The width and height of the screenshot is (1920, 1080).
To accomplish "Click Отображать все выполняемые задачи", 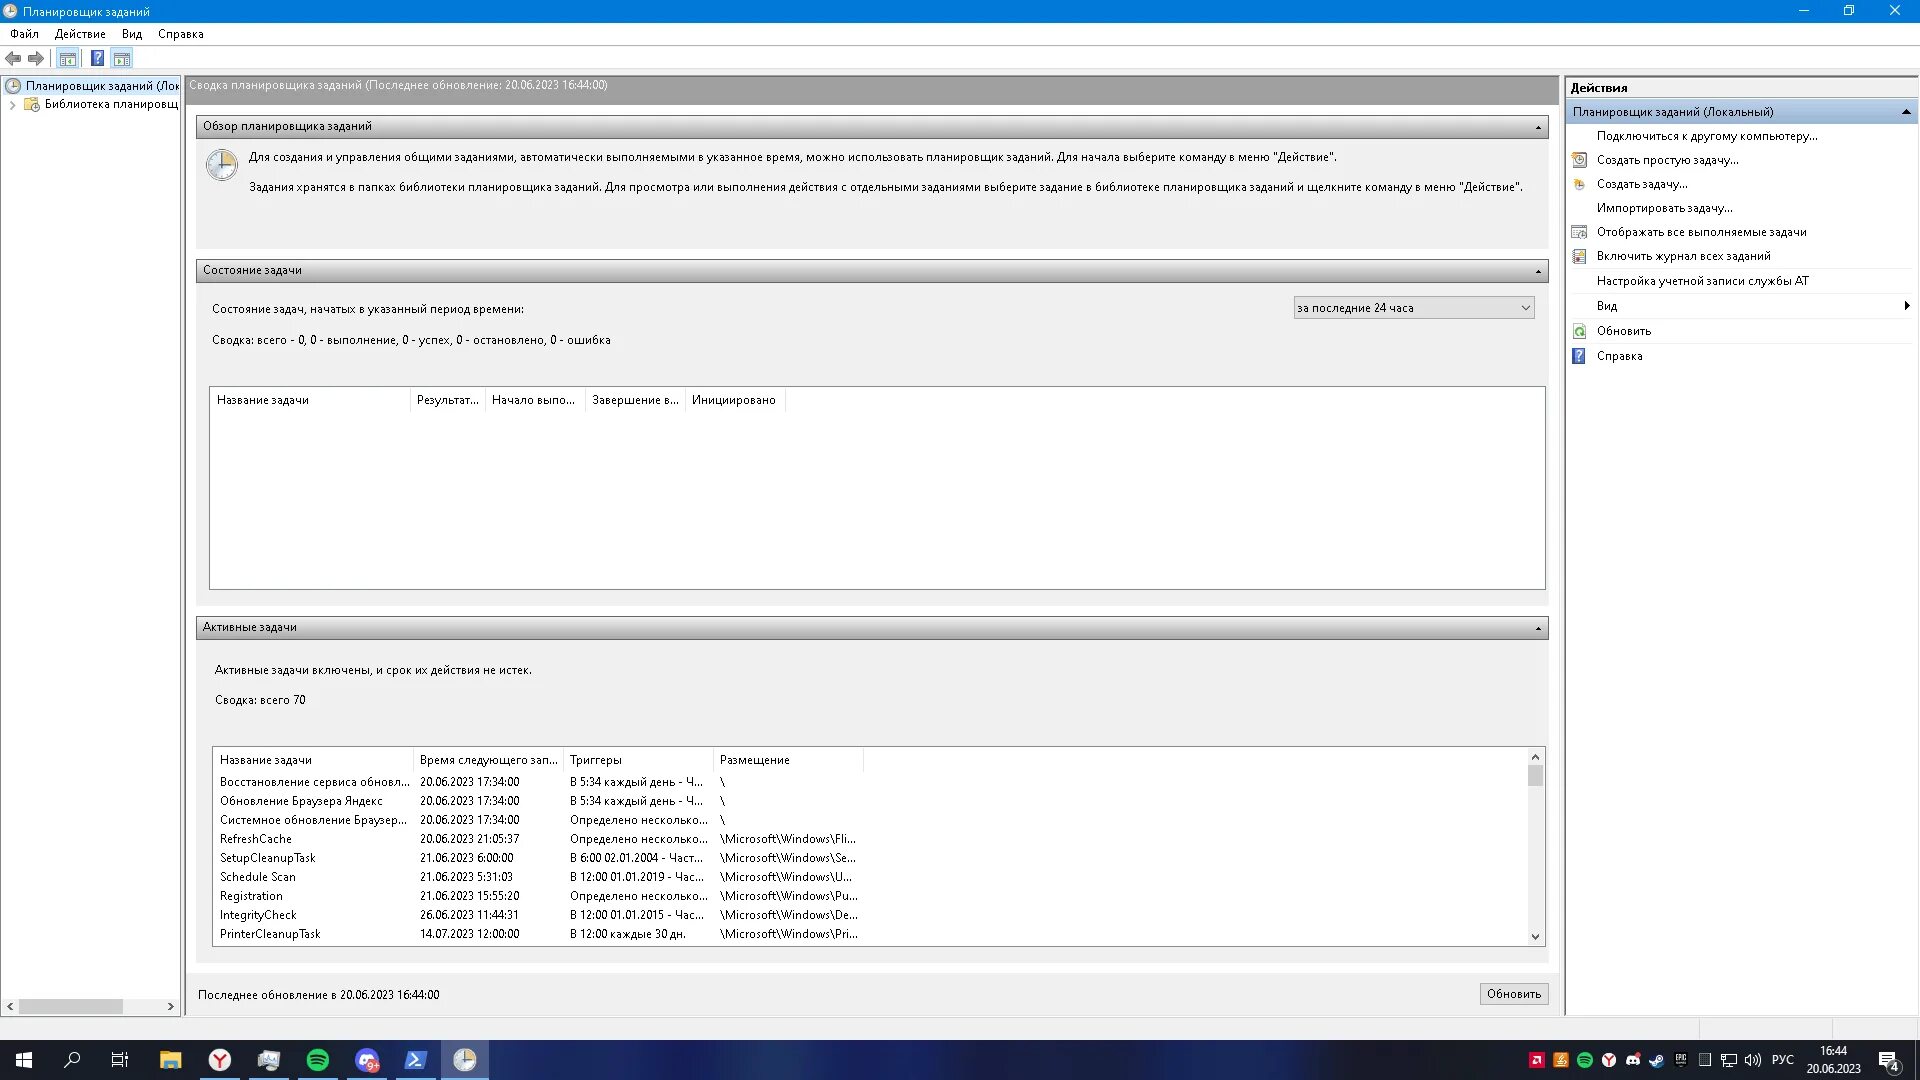I will pyautogui.click(x=1701, y=232).
